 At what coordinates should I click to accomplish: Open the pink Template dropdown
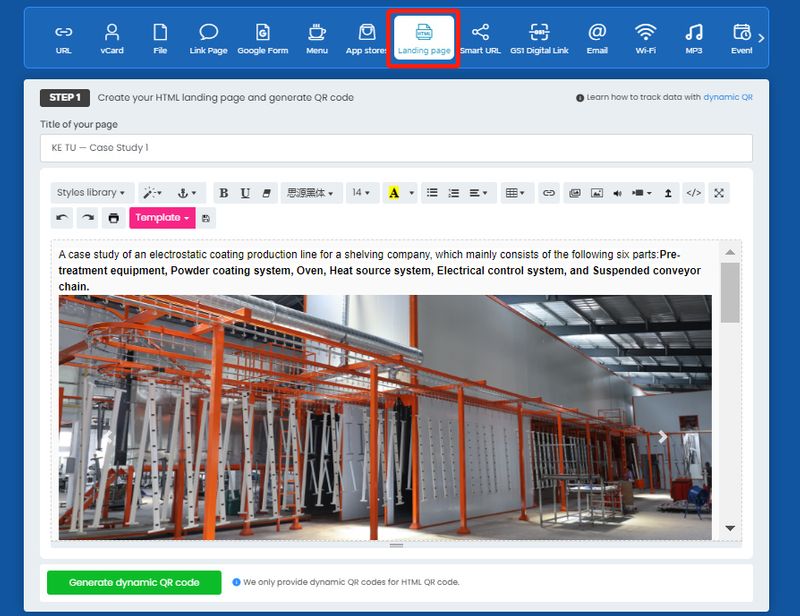coord(161,218)
